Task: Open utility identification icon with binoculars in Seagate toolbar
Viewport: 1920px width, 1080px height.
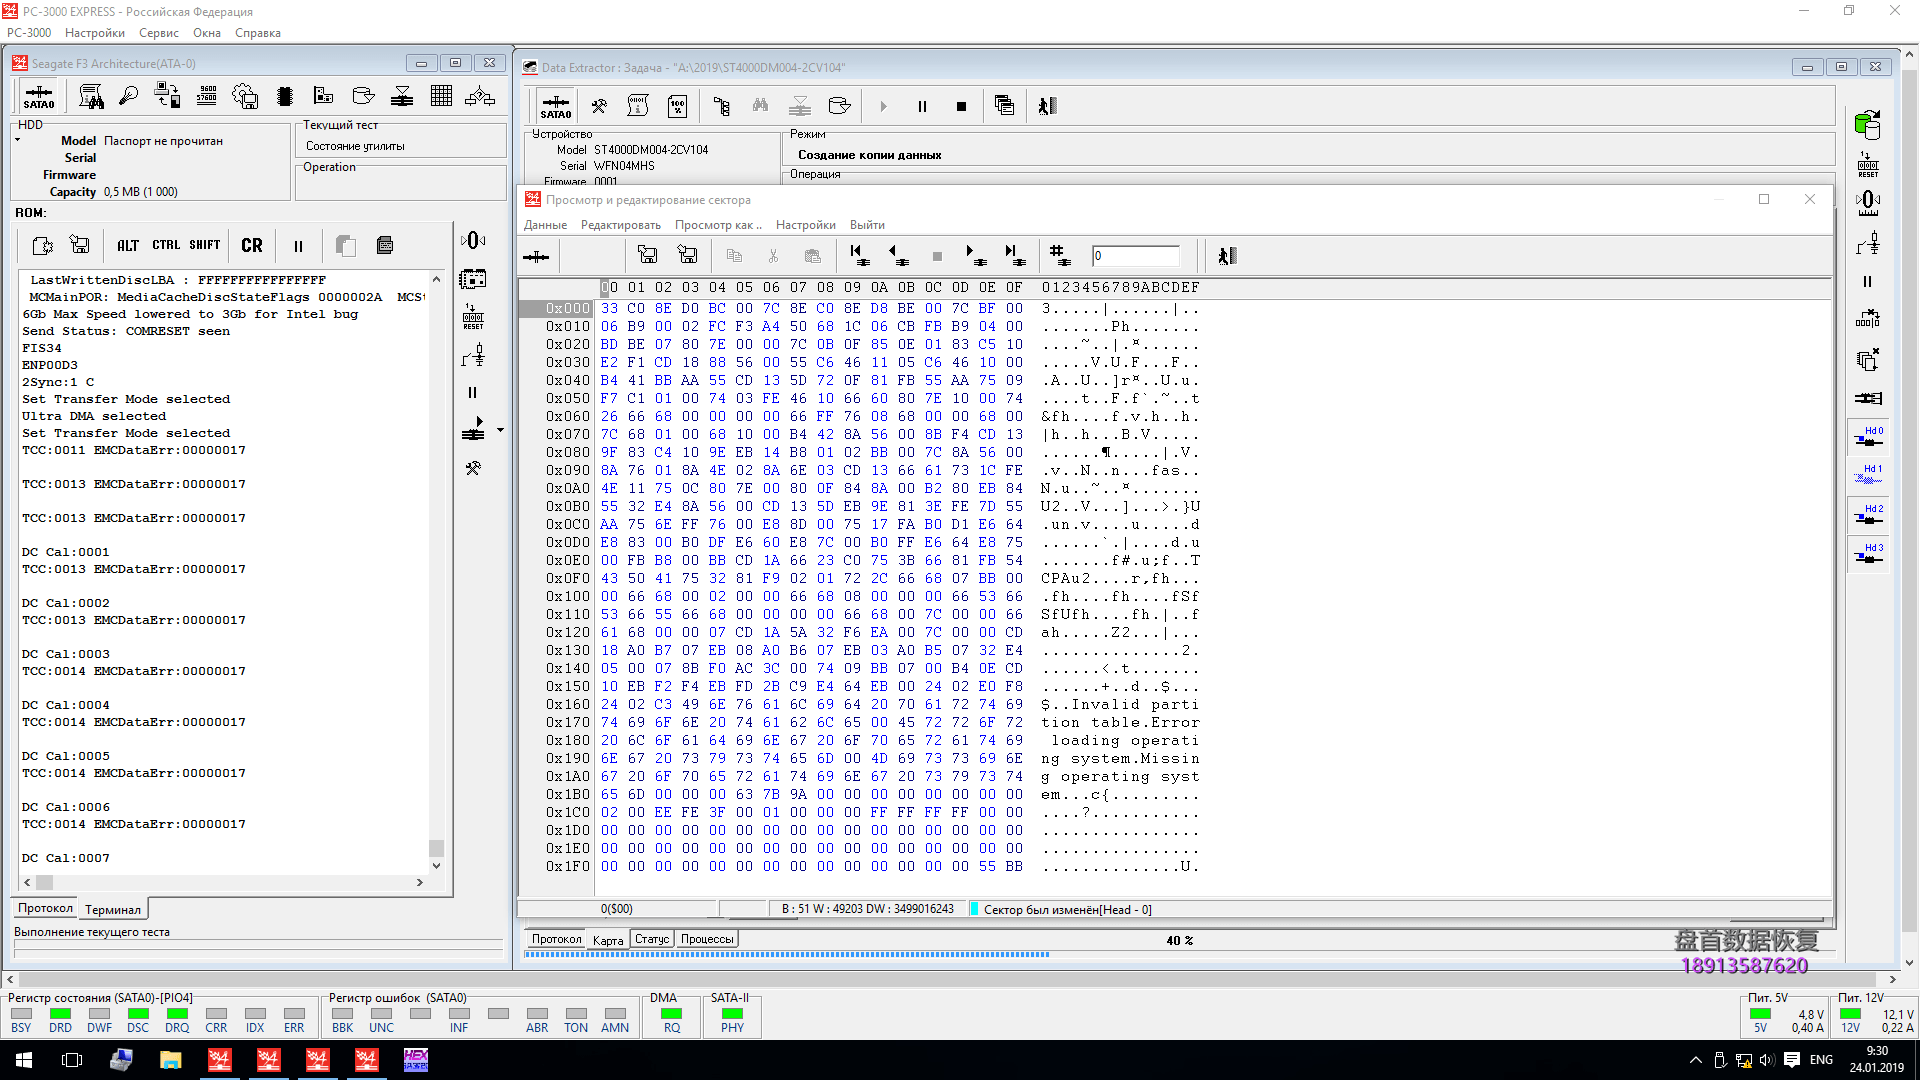Action: [91, 97]
